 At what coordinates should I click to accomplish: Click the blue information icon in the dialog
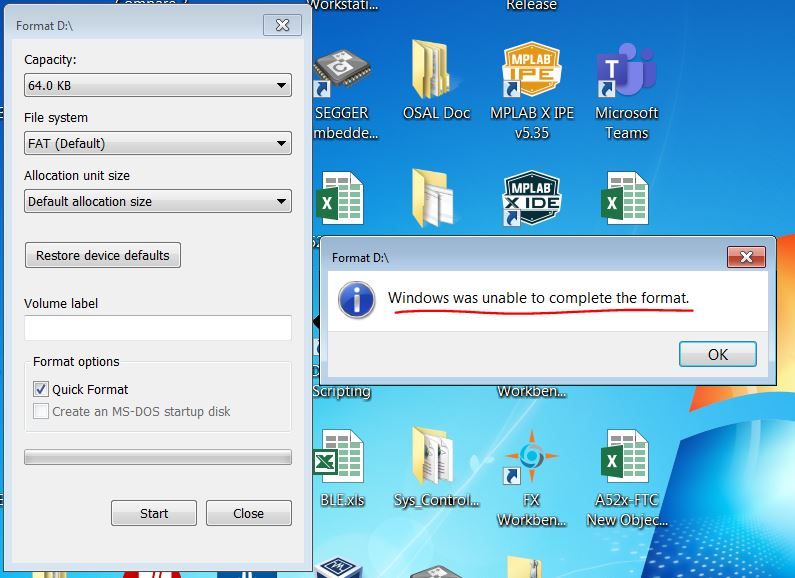point(356,300)
